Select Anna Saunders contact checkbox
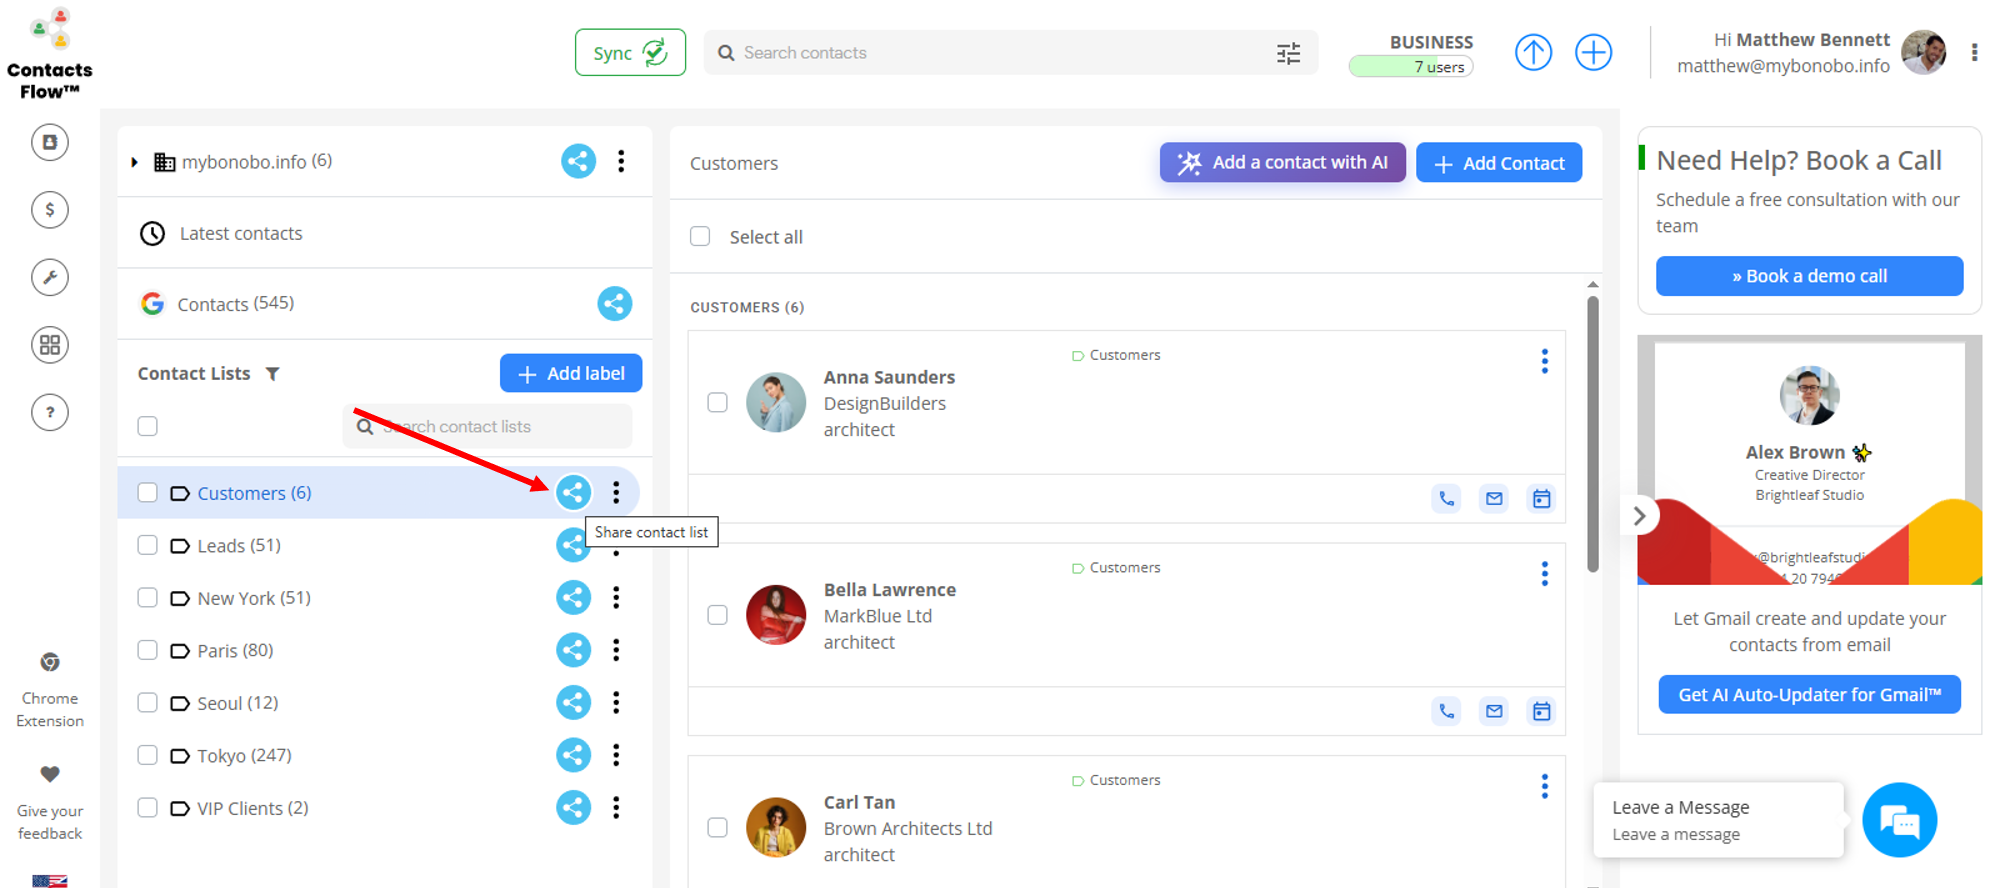Image resolution: width=2000 pixels, height=888 pixels. [717, 402]
